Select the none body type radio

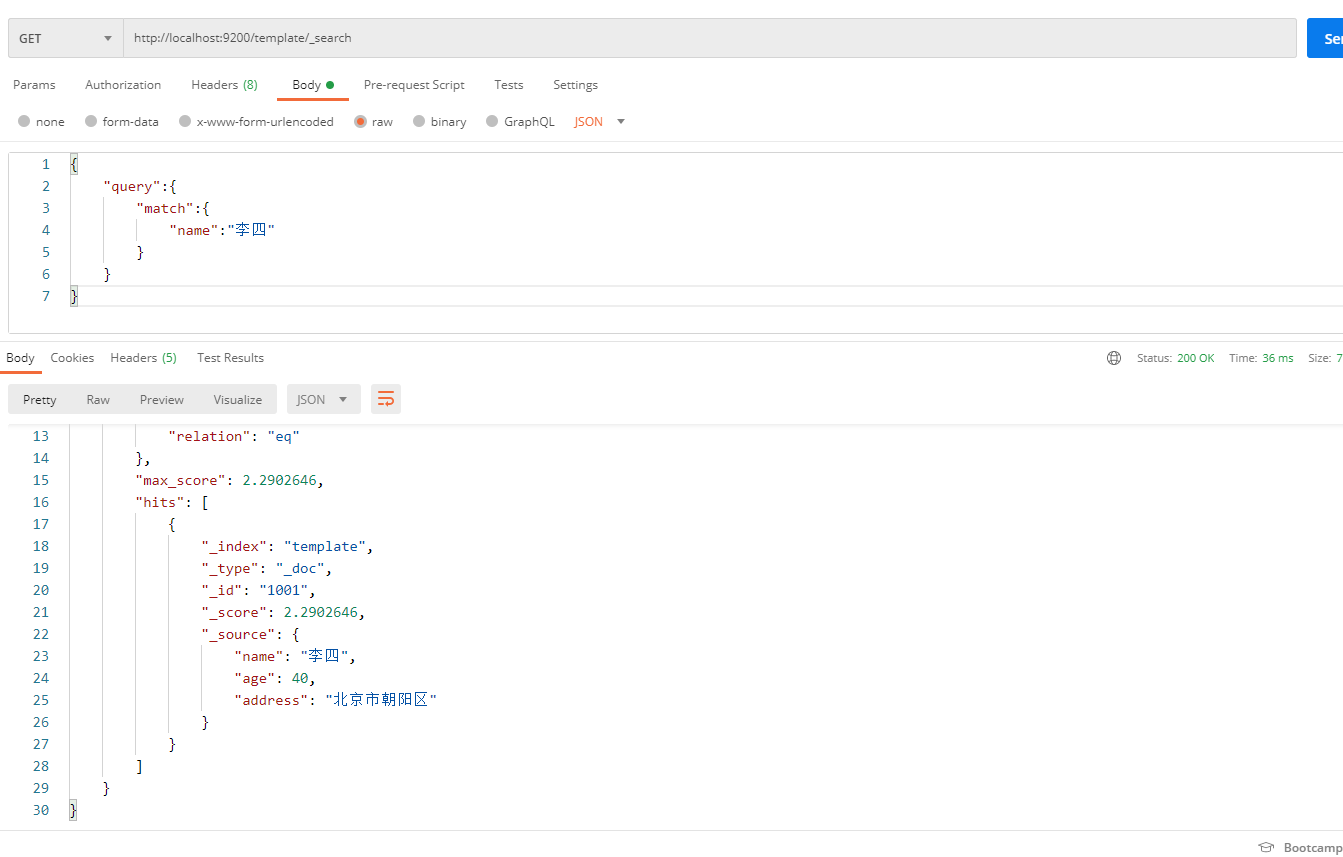tap(24, 121)
